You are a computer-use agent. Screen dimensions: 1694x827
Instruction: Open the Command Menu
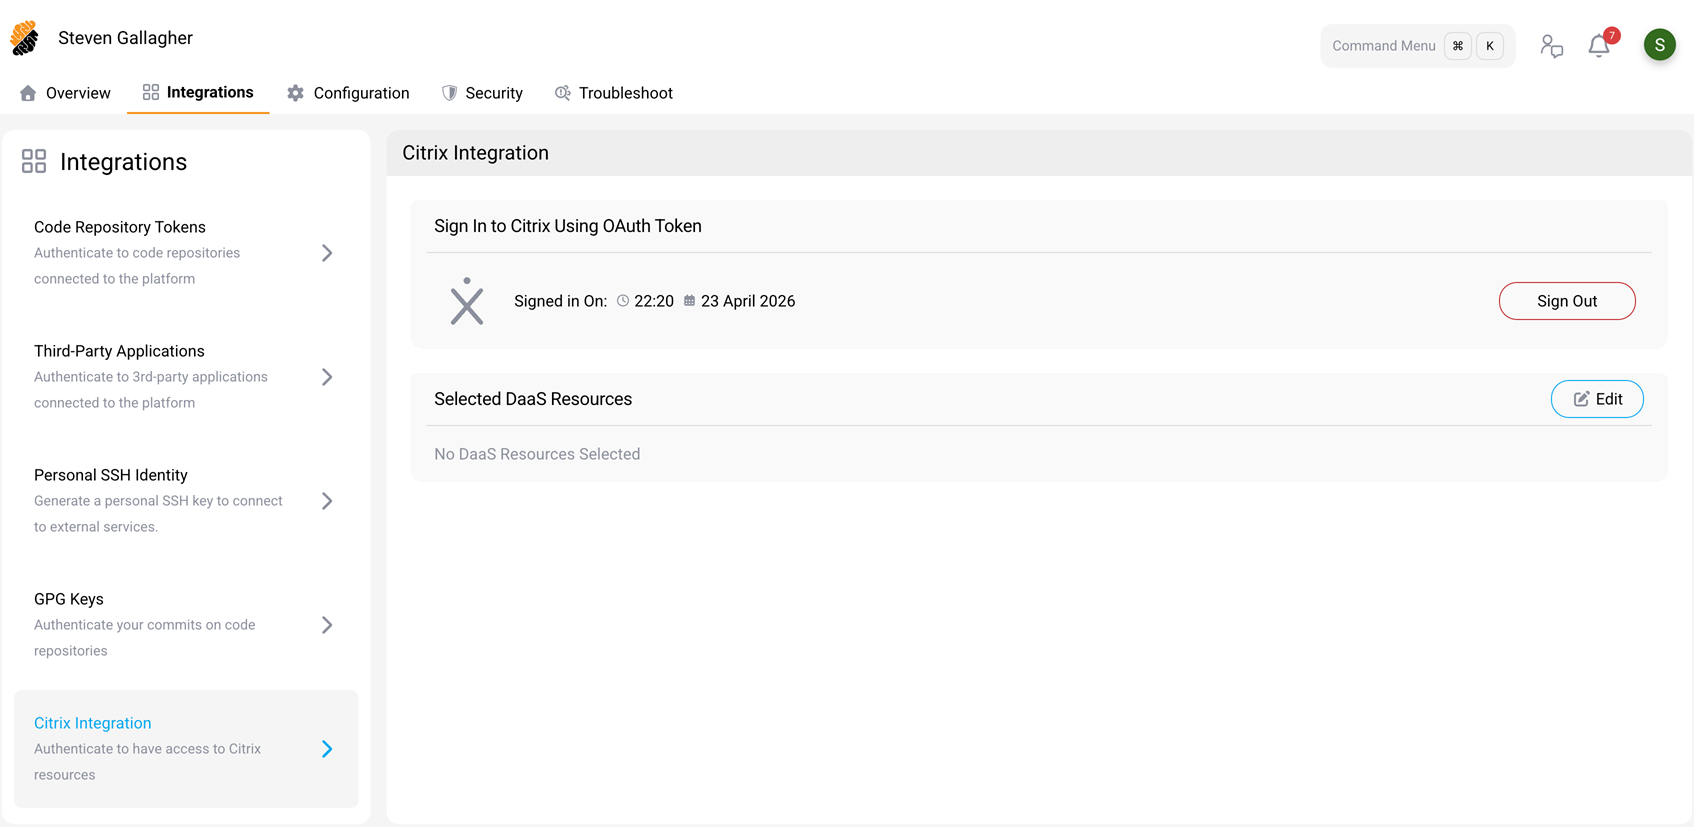point(1418,46)
